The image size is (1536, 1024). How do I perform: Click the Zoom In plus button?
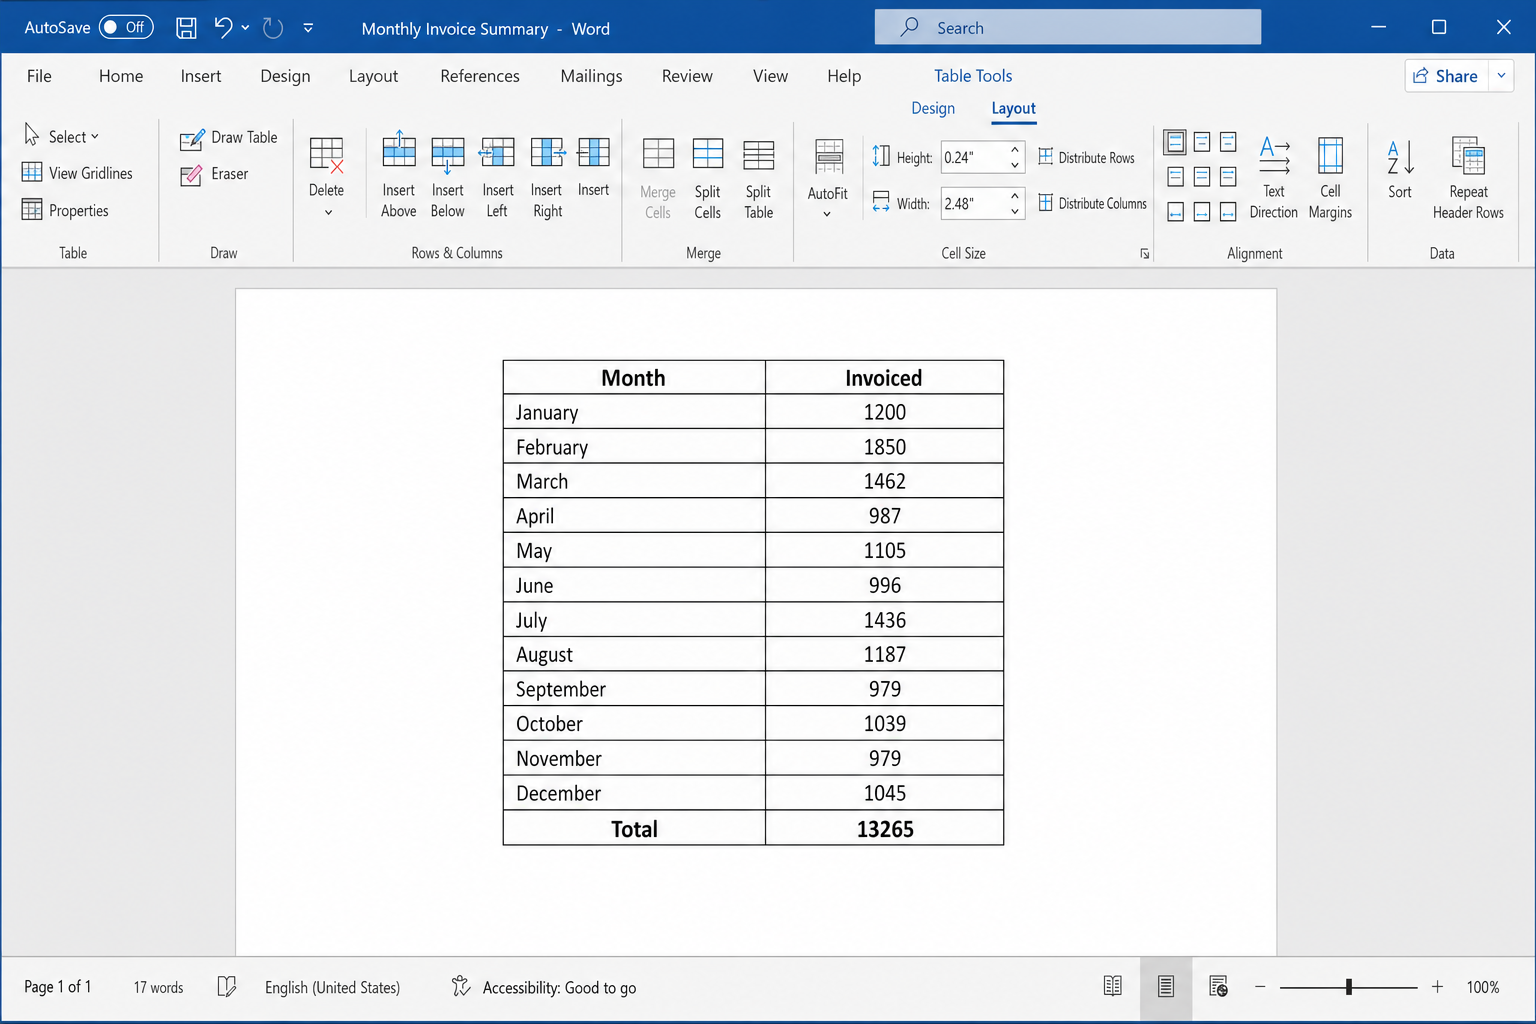(1437, 987)
